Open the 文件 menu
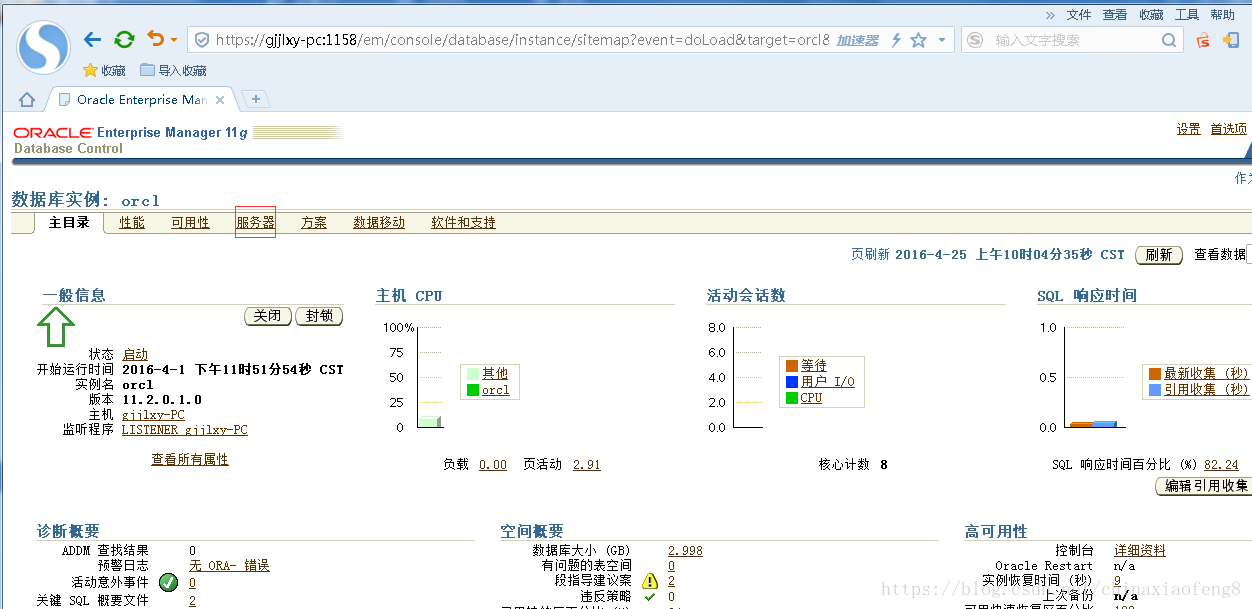 1079,15
